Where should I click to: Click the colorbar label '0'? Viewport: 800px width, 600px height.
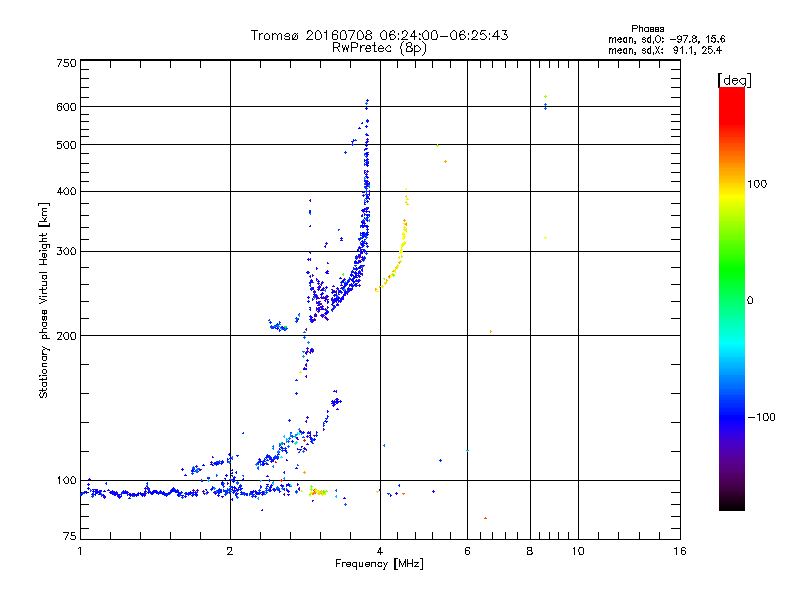[750, 300]
